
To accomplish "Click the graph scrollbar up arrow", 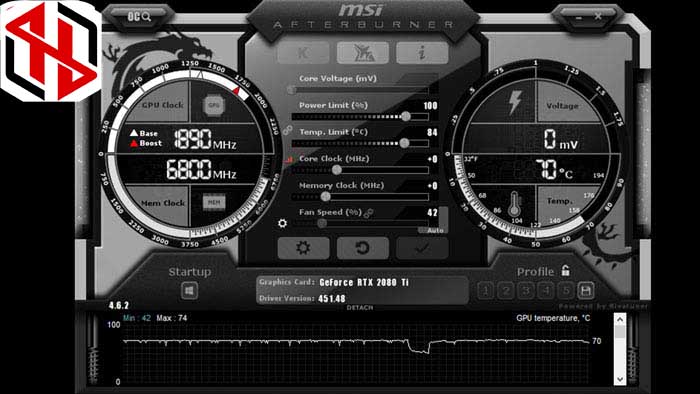I will point(620,319).
